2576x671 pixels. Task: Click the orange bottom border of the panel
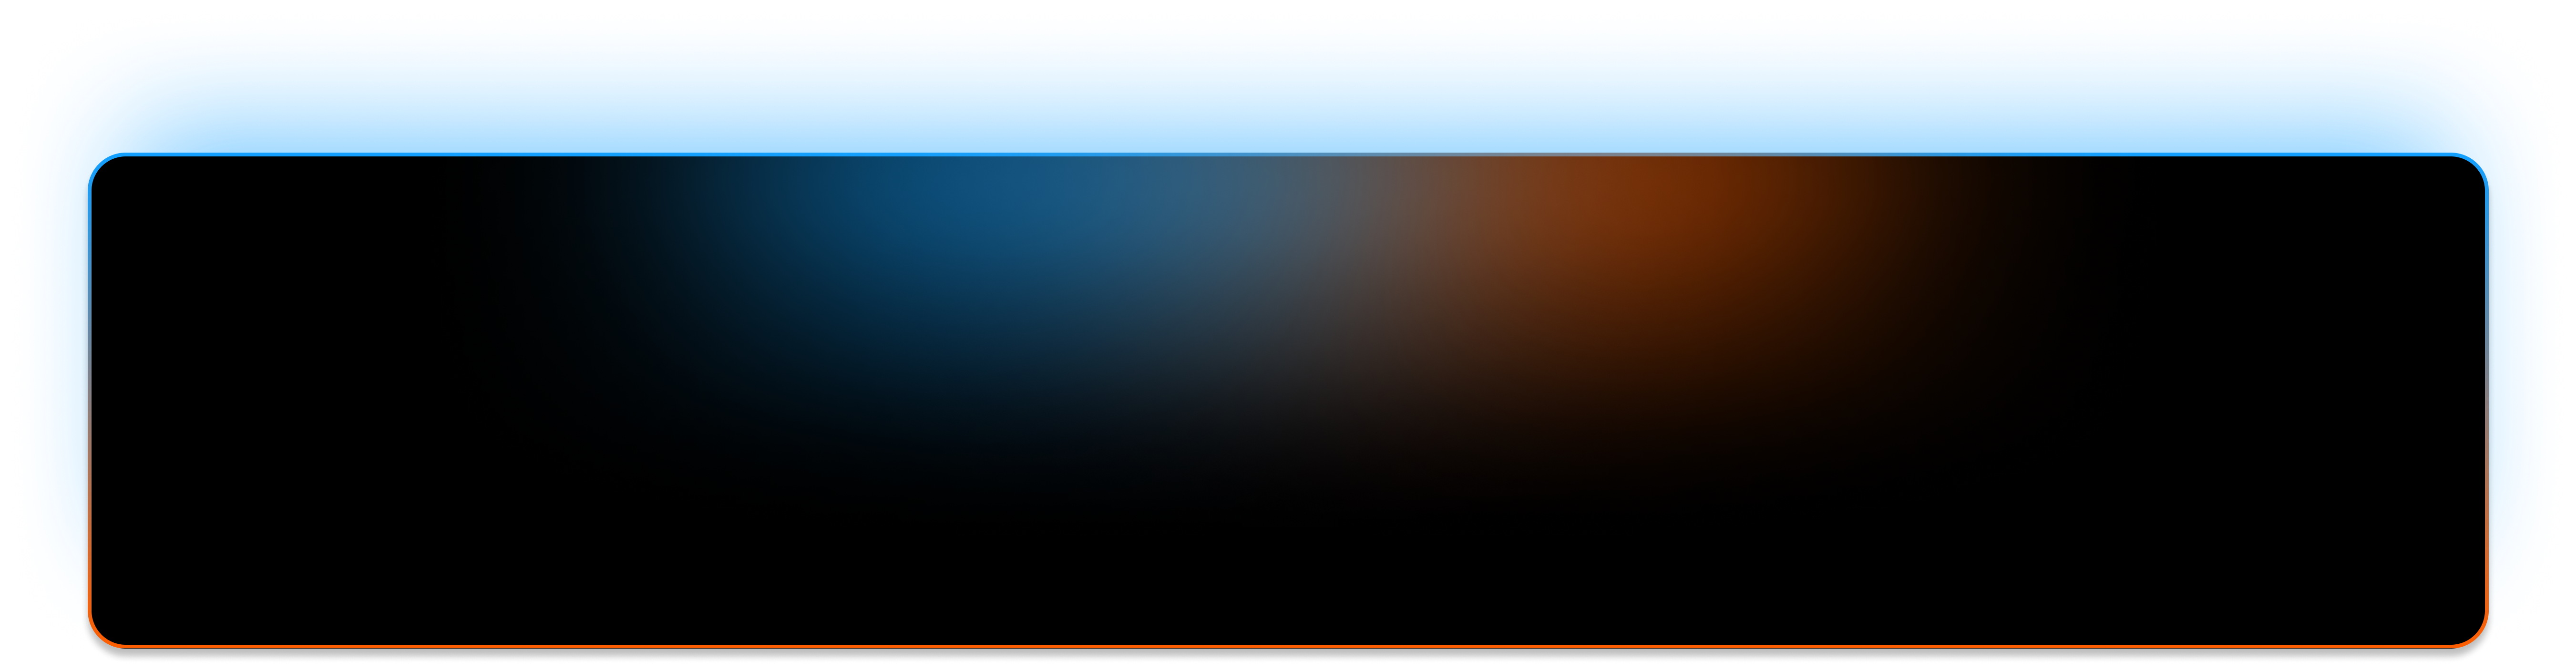point(1288,646)
